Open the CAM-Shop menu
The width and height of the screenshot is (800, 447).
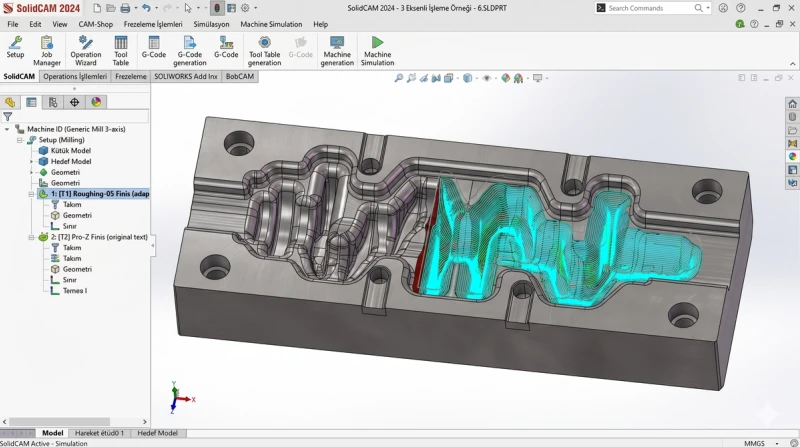pos(95,24)
